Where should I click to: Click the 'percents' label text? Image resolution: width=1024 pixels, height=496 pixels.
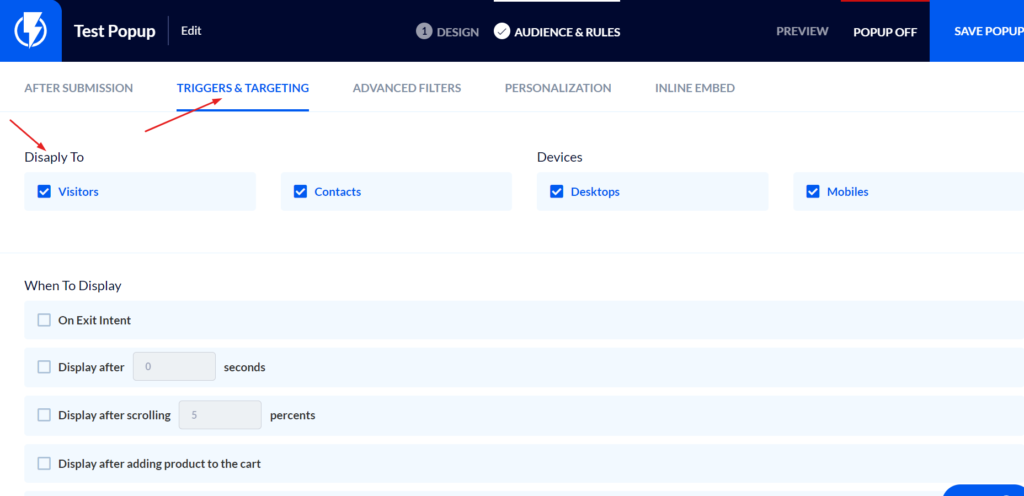click(x=293, y=415)
